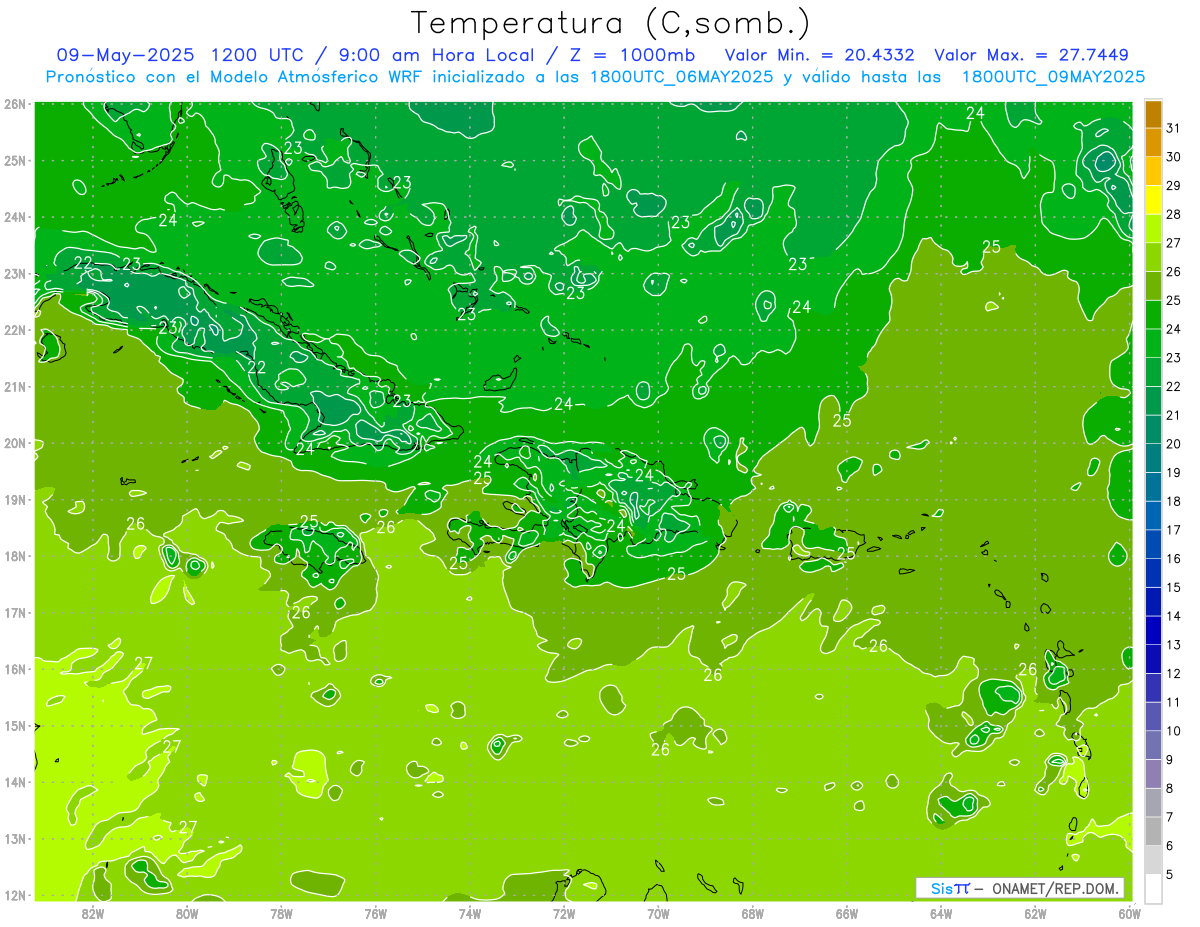Click the 23N latitude axis label

[x=14, y=273]
